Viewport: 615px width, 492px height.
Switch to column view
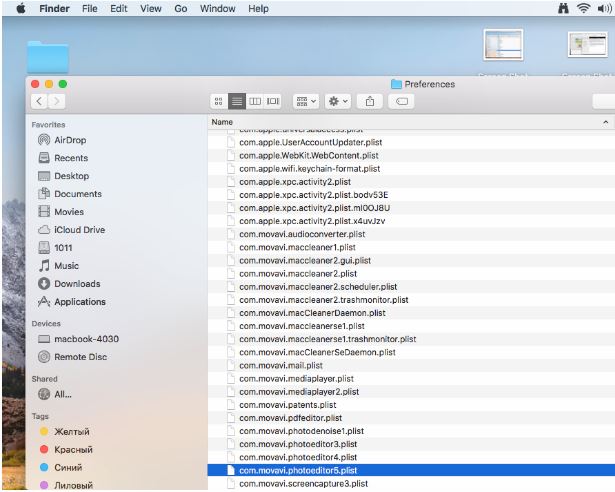pos(255,102)
